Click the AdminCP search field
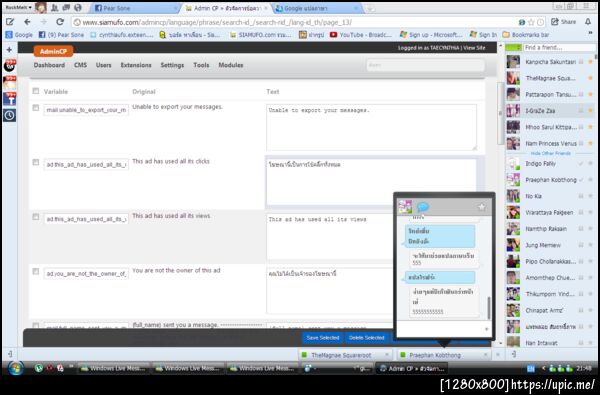Screen dimensions: 600x395 (x=425, y=65)
